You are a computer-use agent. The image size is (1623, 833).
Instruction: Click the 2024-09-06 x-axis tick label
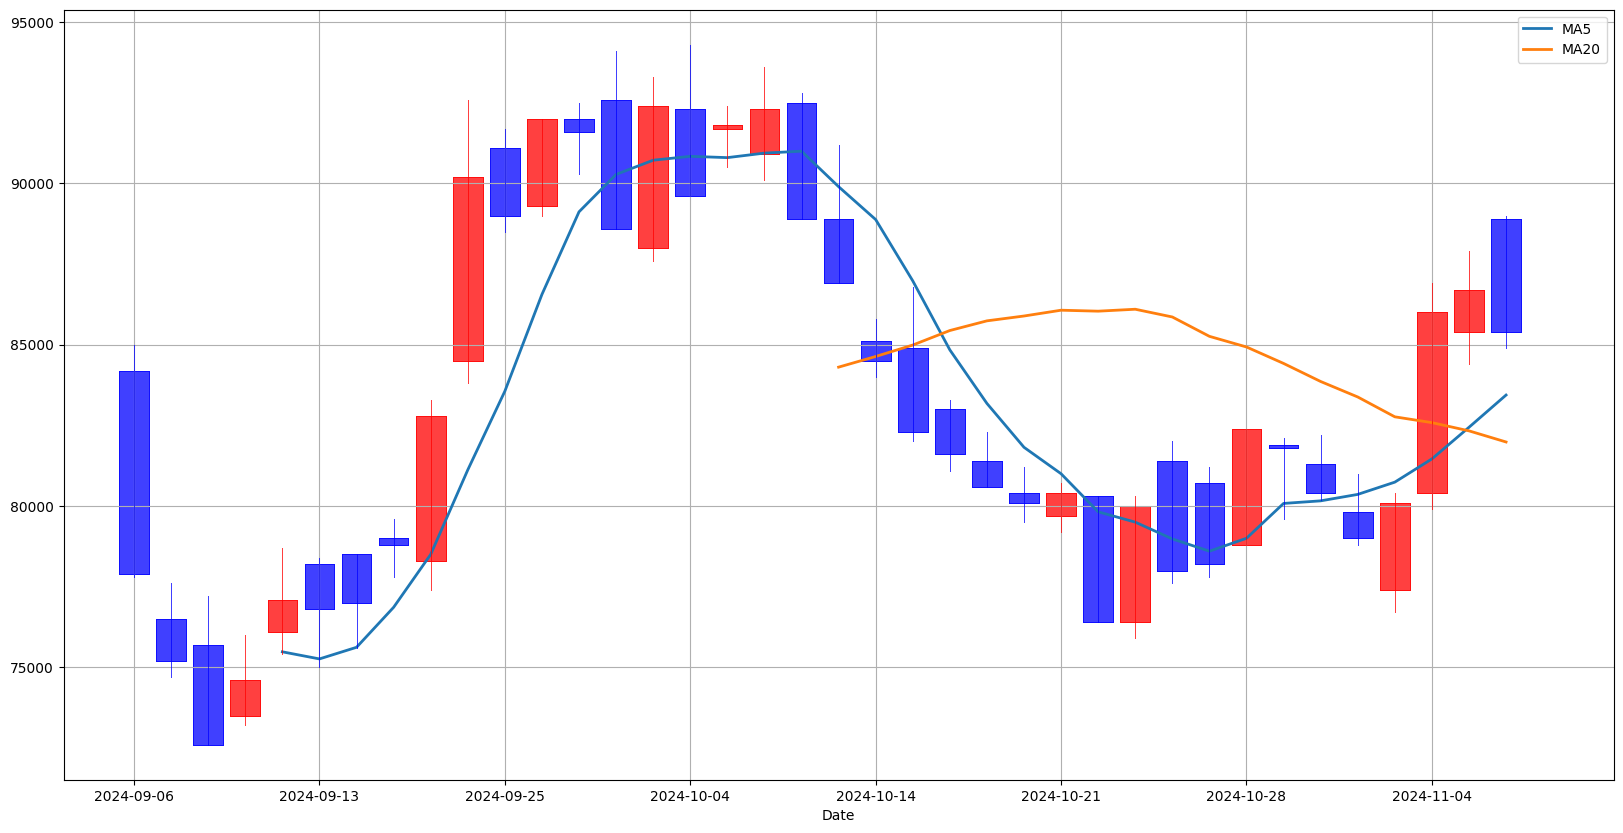click(x=134, y=796)
